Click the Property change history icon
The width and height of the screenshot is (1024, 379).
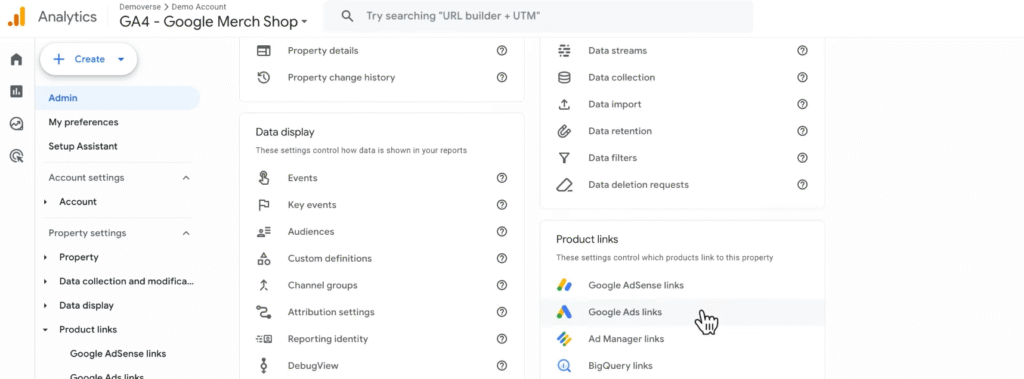263,77
